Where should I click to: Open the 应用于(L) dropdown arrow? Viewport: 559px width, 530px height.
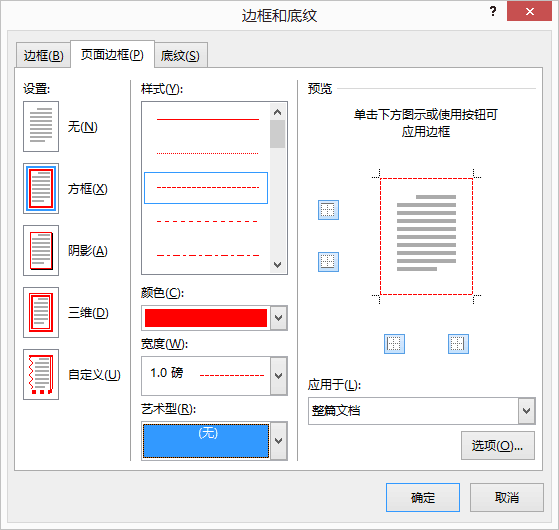(x=527, y=411)
